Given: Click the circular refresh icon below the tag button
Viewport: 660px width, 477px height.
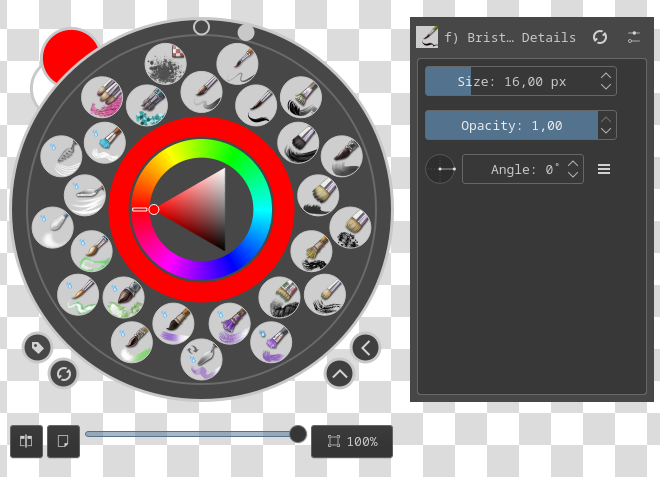Looking at the screenshot, I should (63, 373).
